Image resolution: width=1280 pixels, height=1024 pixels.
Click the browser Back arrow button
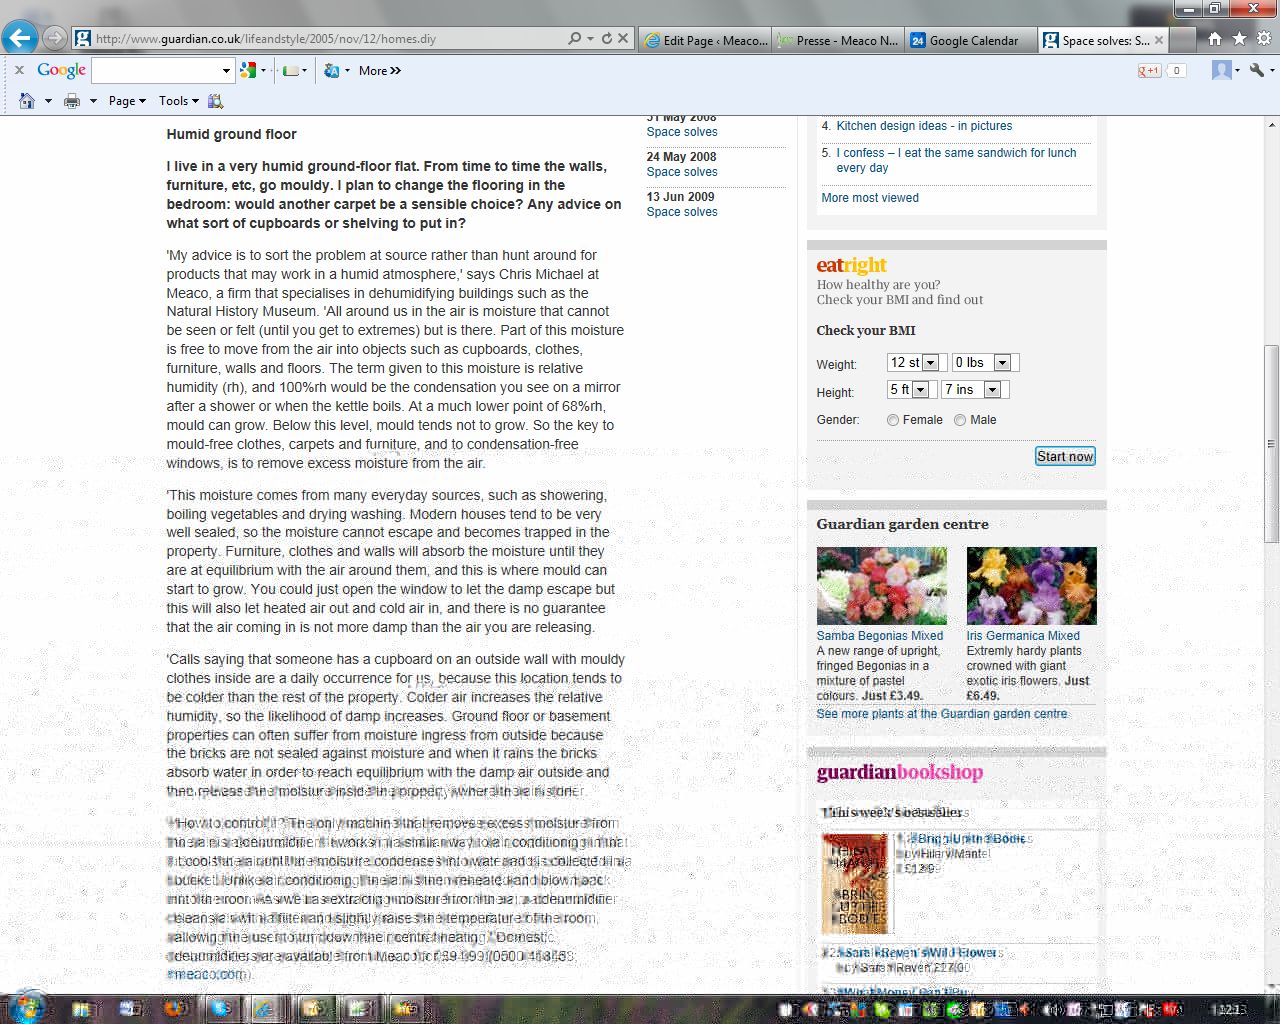19,39
